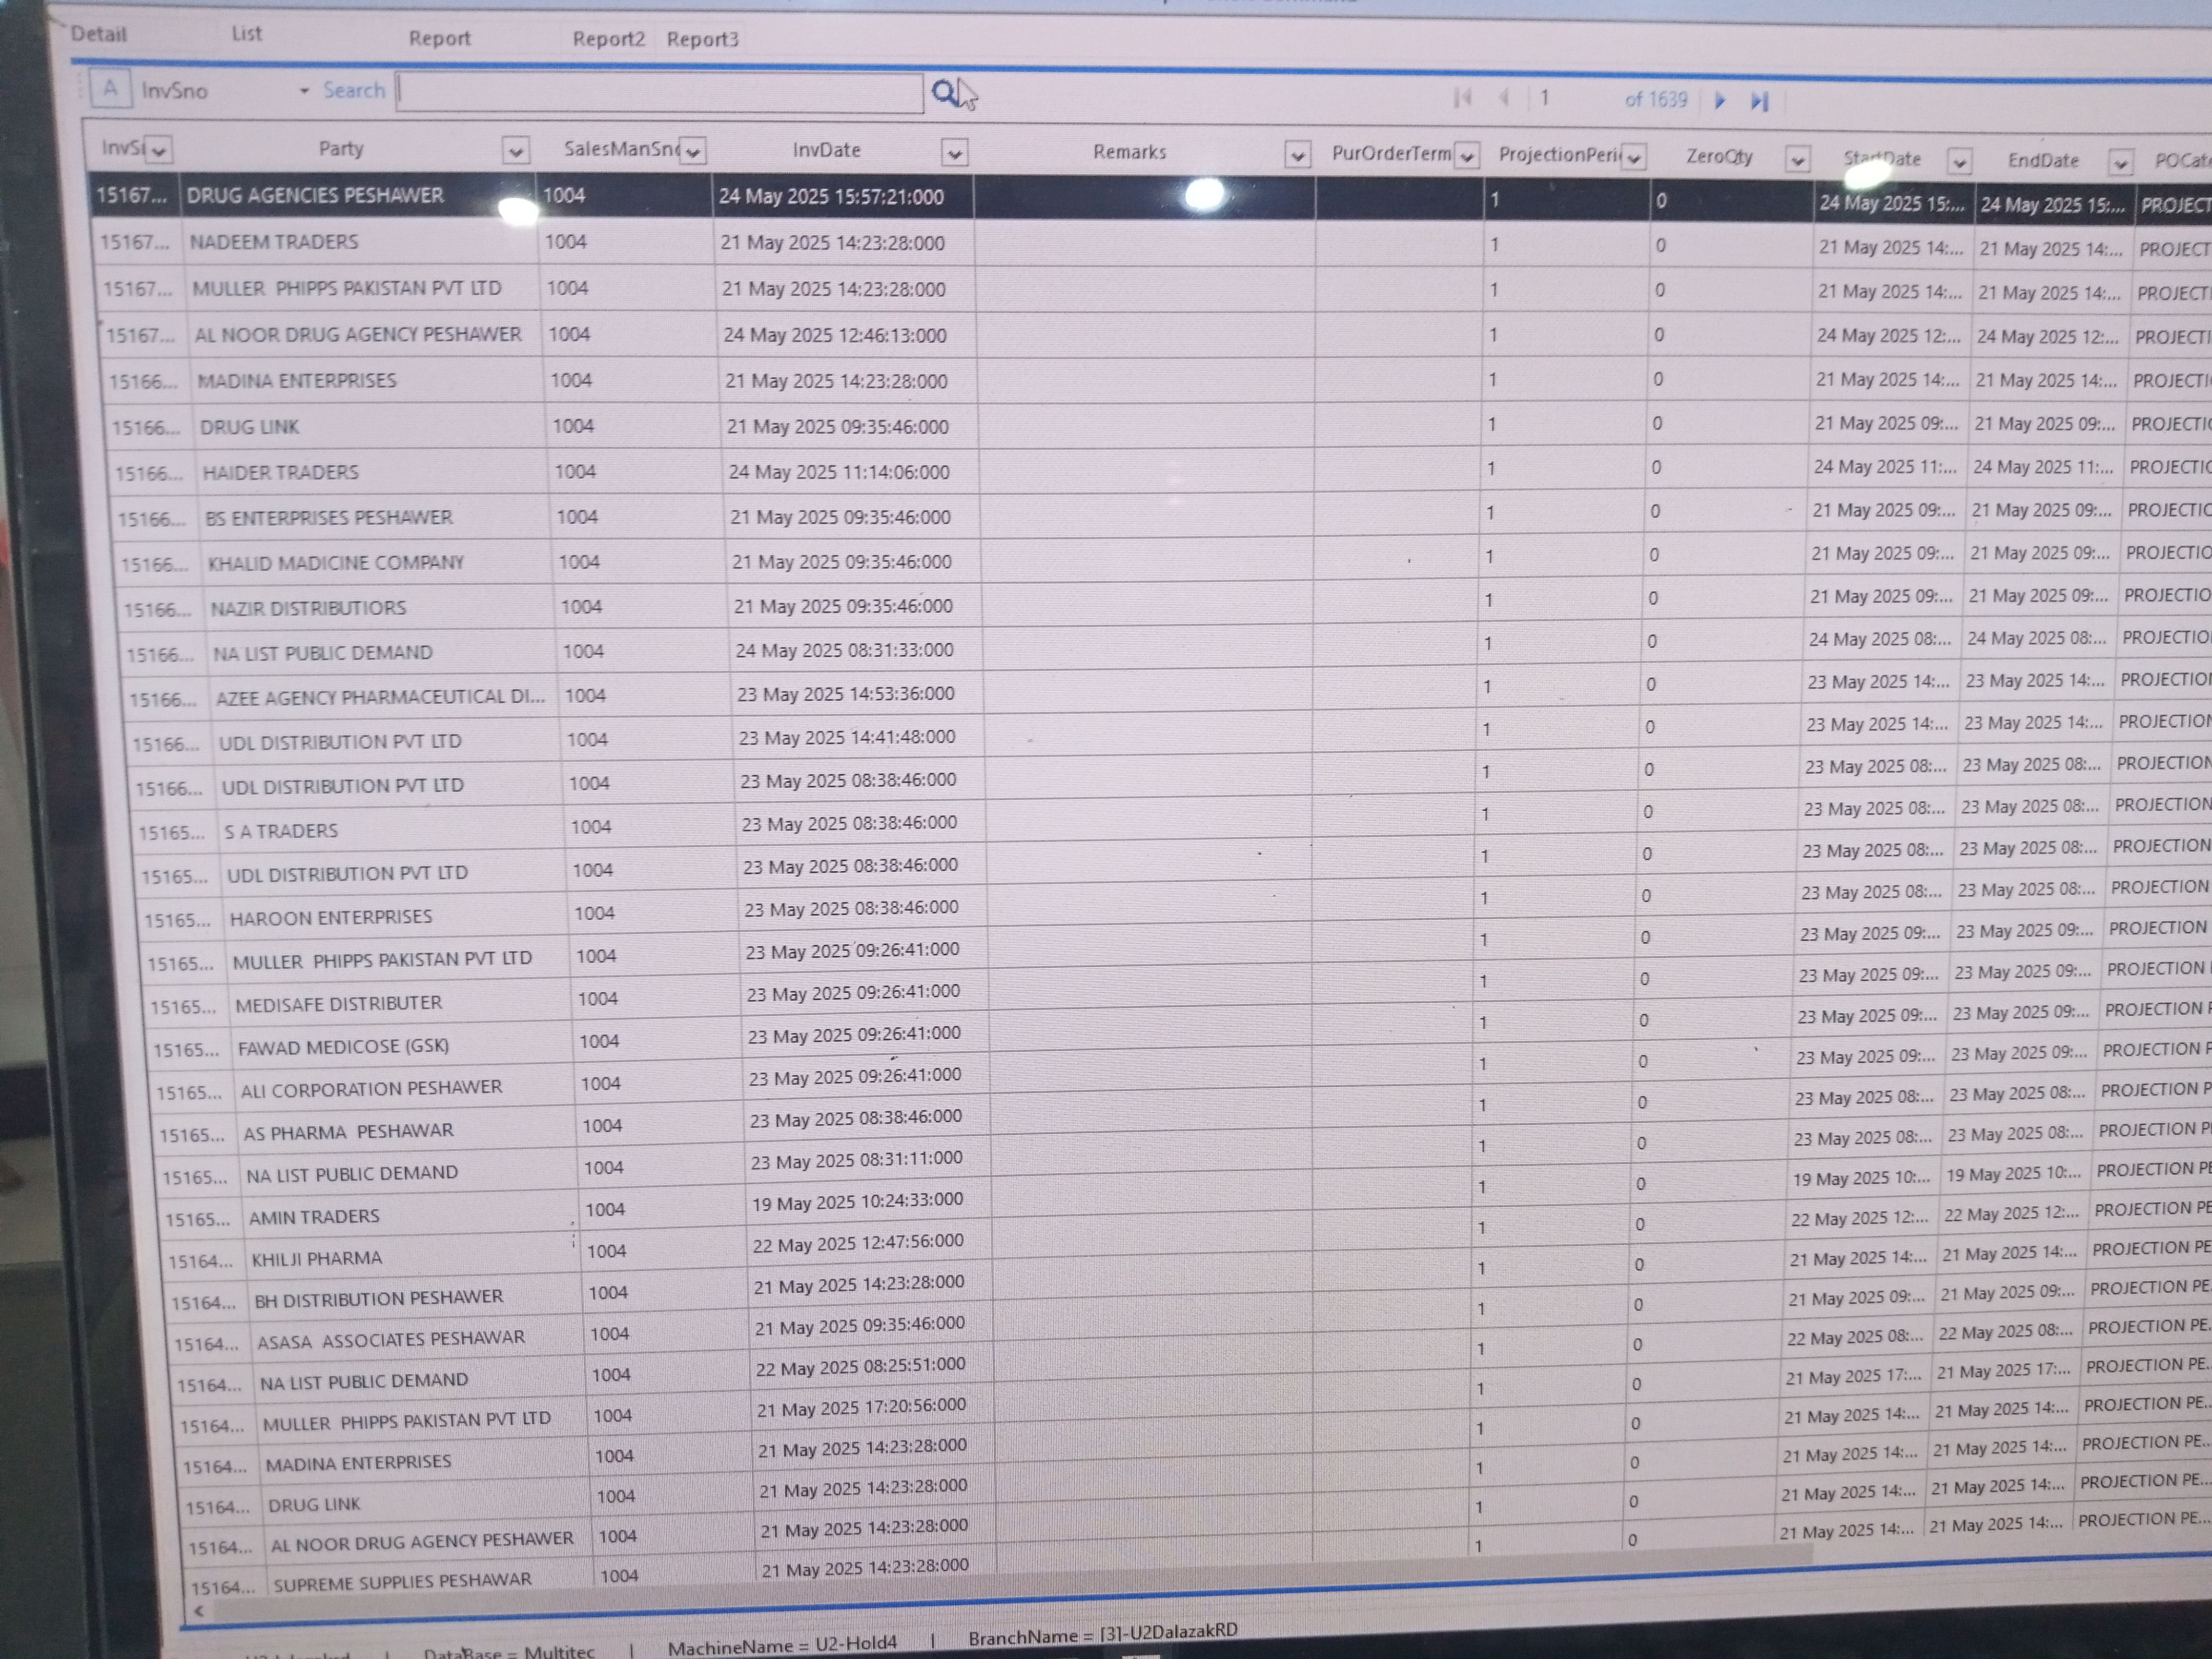
Task: Open the SalesManSno column filter dropdown
Action: pyautogui.click(x=692, y=152)
